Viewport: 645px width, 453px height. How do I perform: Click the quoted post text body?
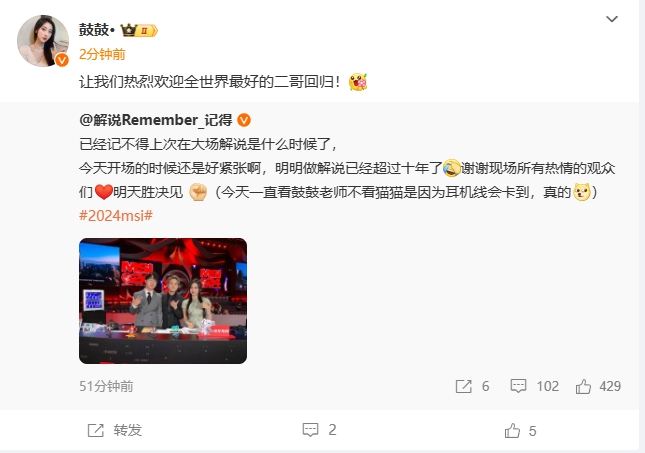pyautogui.click(x=347, y=168)
